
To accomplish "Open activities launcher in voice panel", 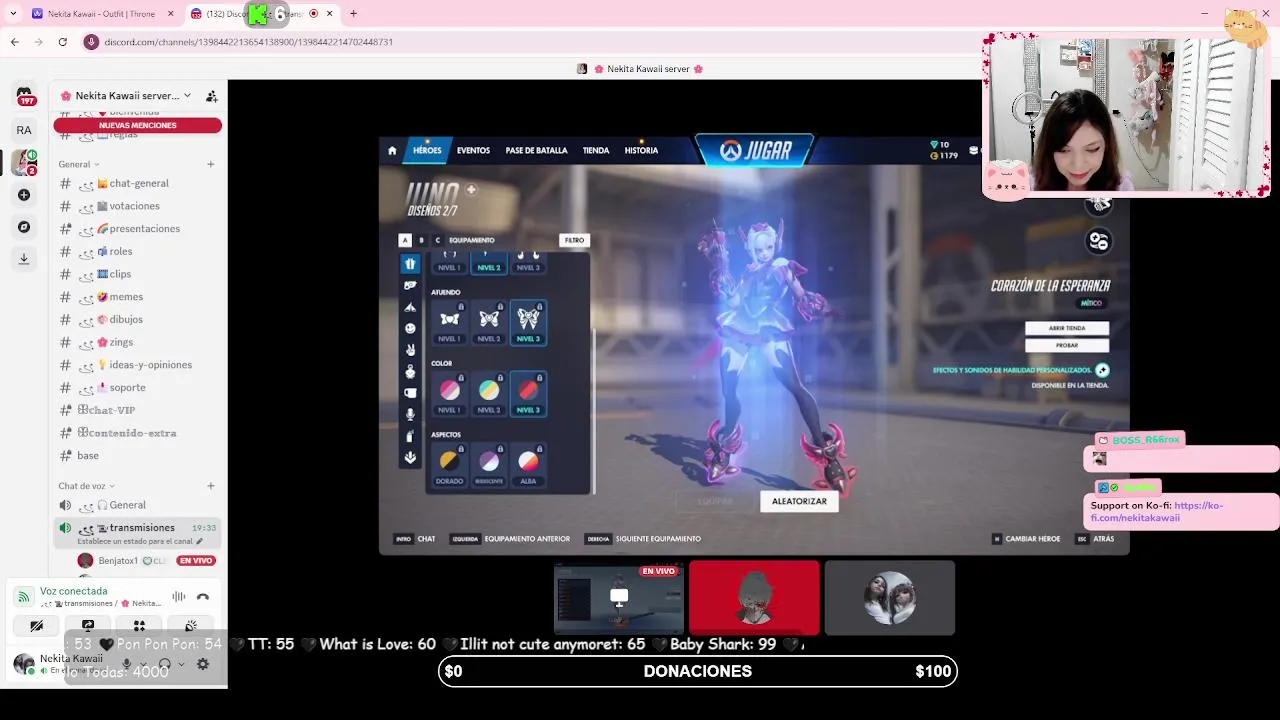I will pos(139,626).
